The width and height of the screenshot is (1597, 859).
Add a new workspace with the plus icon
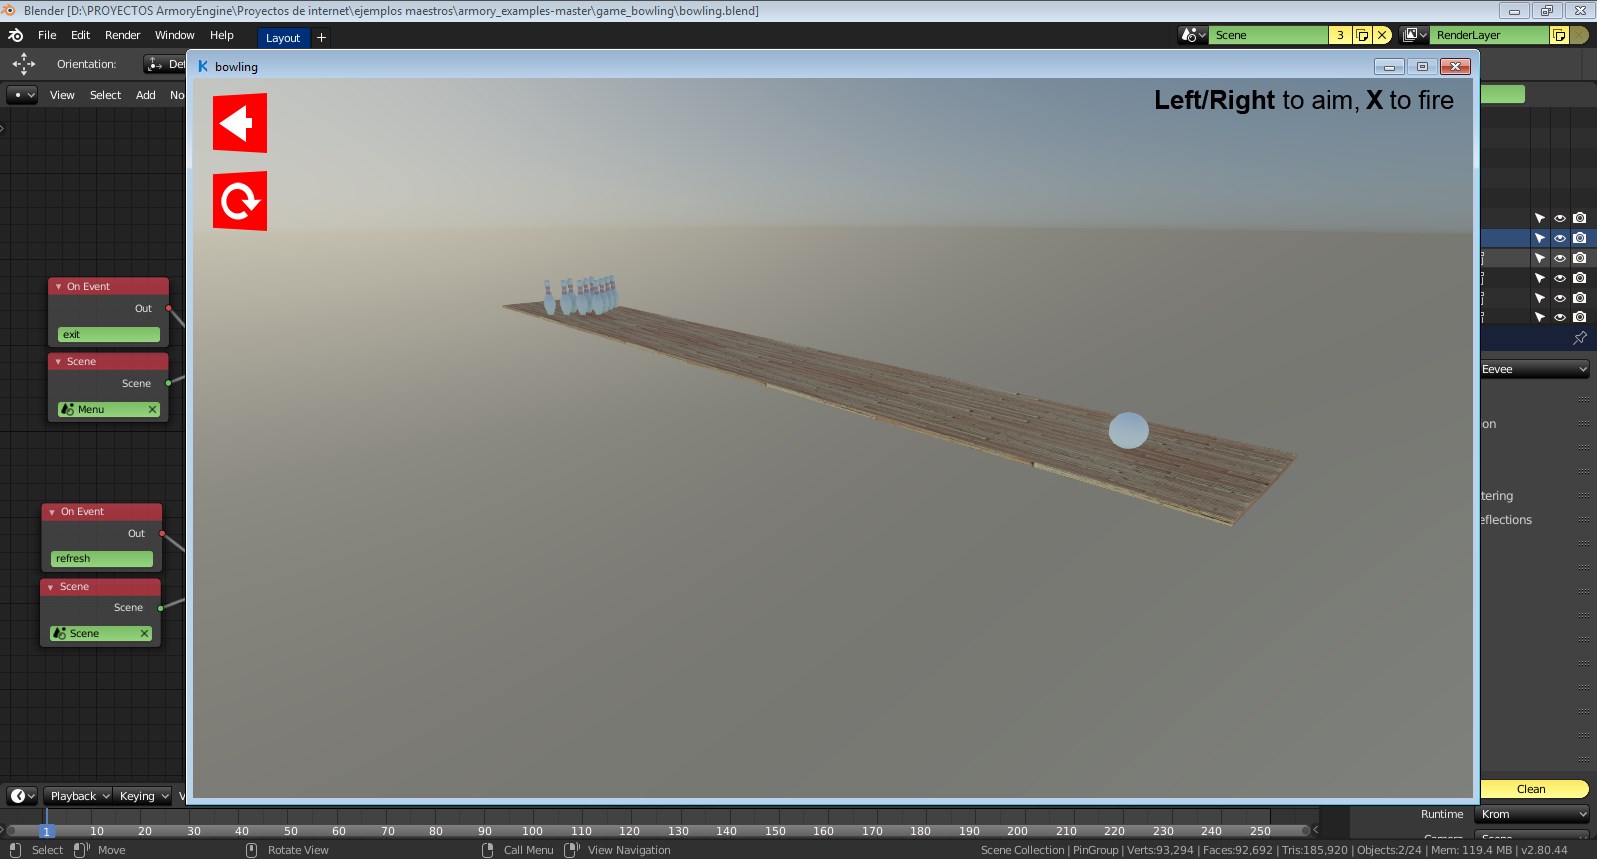tap(321, 37)
